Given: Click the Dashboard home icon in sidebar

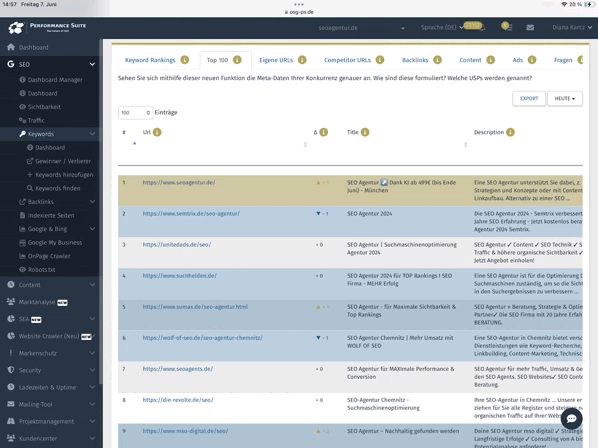Looking at the screenshot, I should coord(11,47).
